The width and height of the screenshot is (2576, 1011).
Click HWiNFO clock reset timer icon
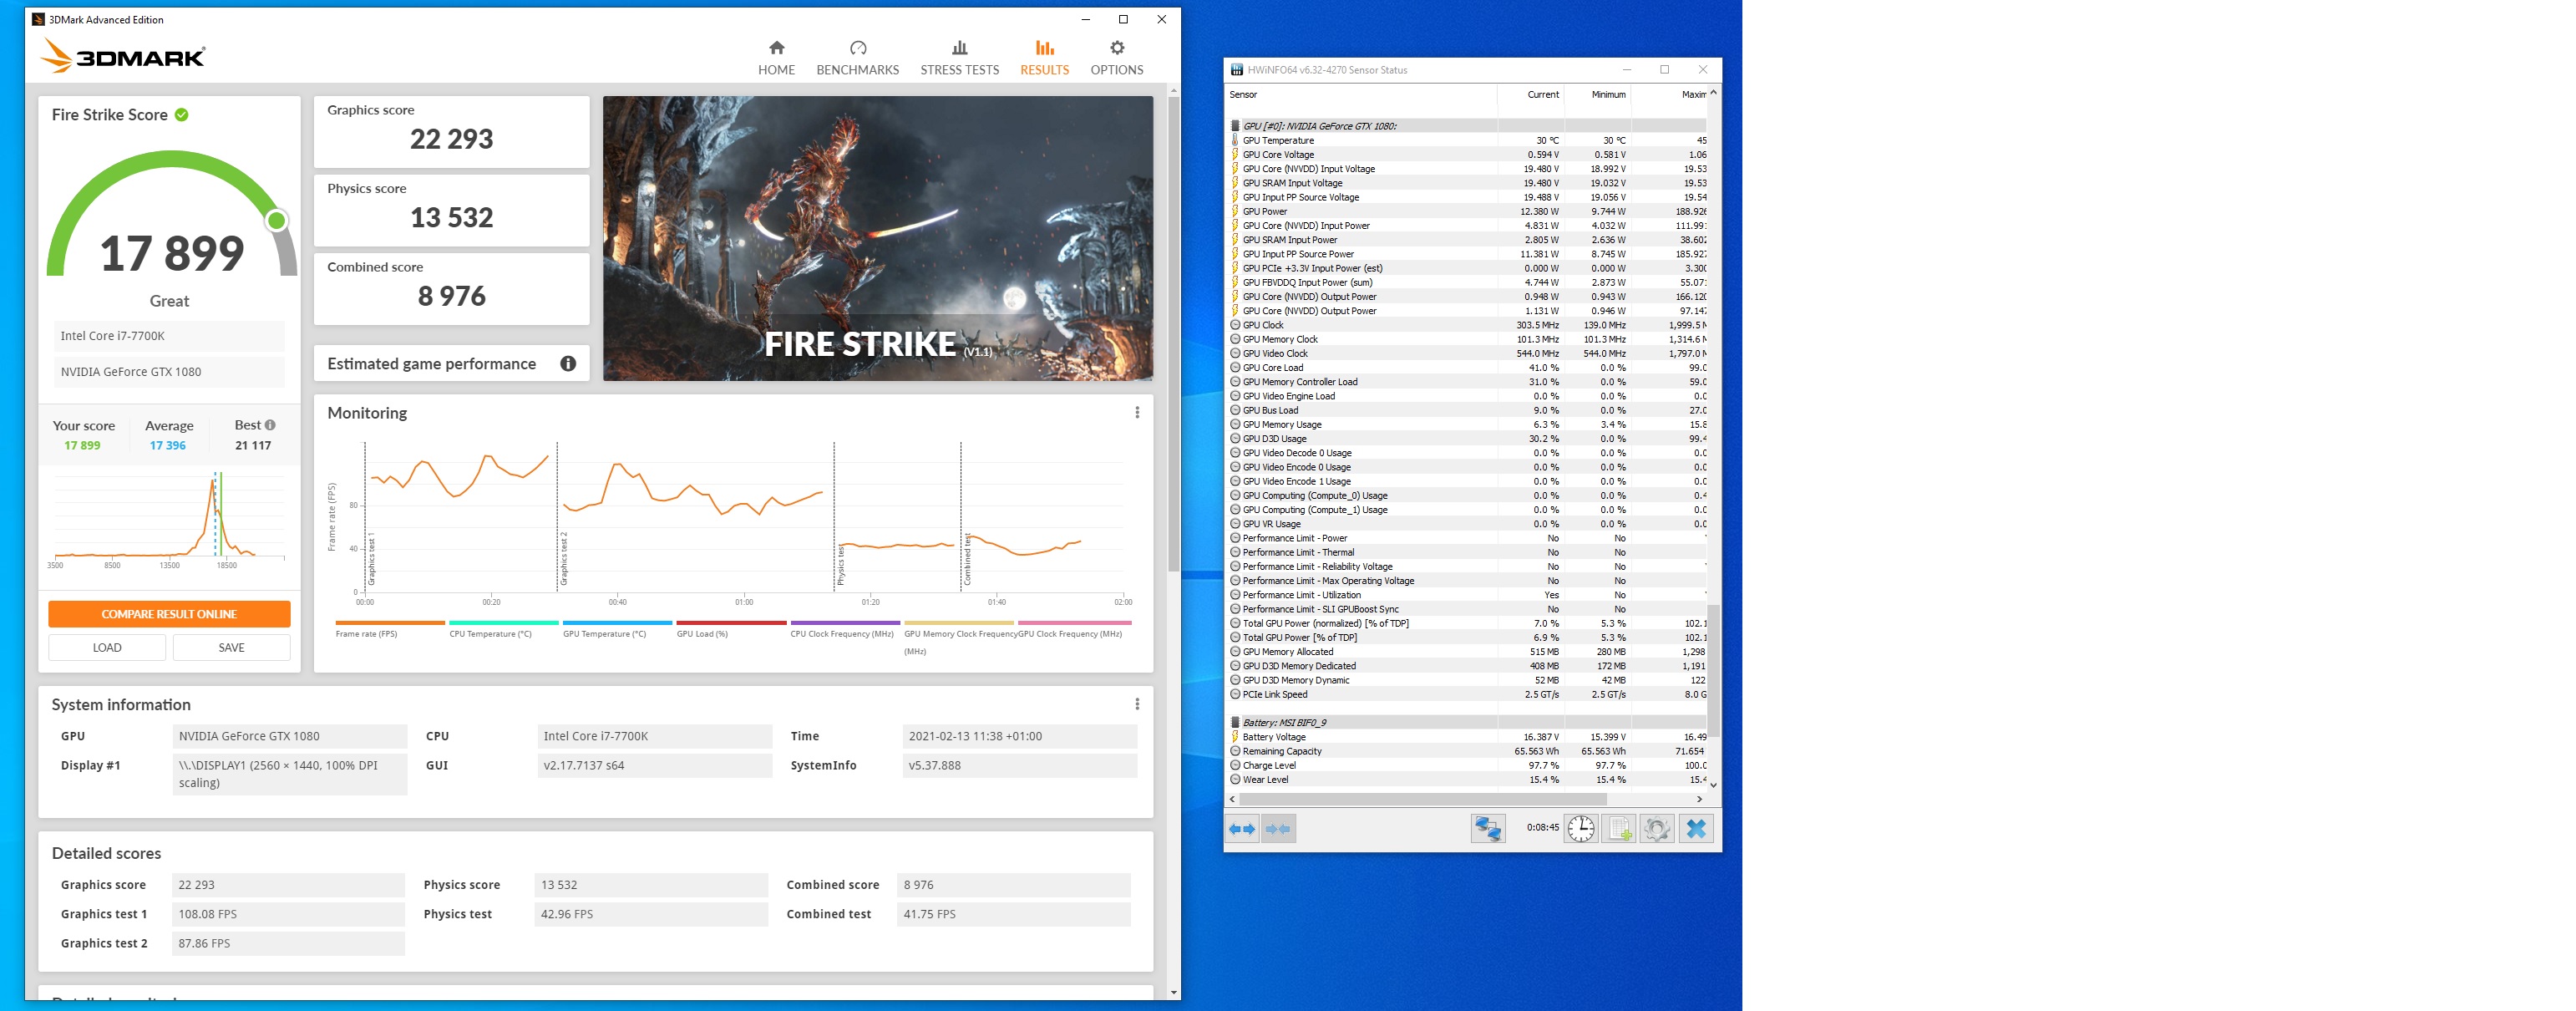pos(1581,829)
